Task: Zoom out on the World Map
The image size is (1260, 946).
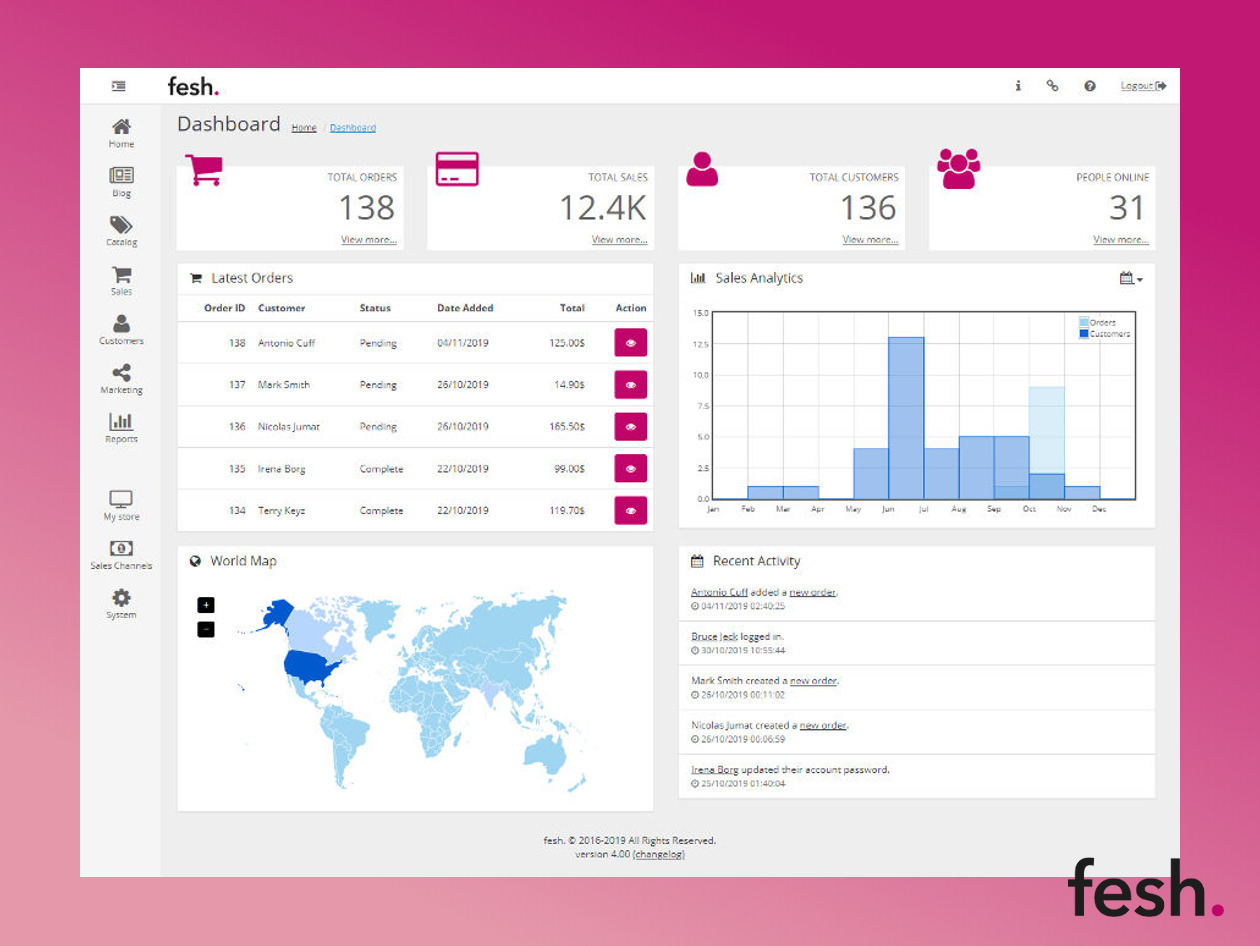Action: [x=206, y=629]
